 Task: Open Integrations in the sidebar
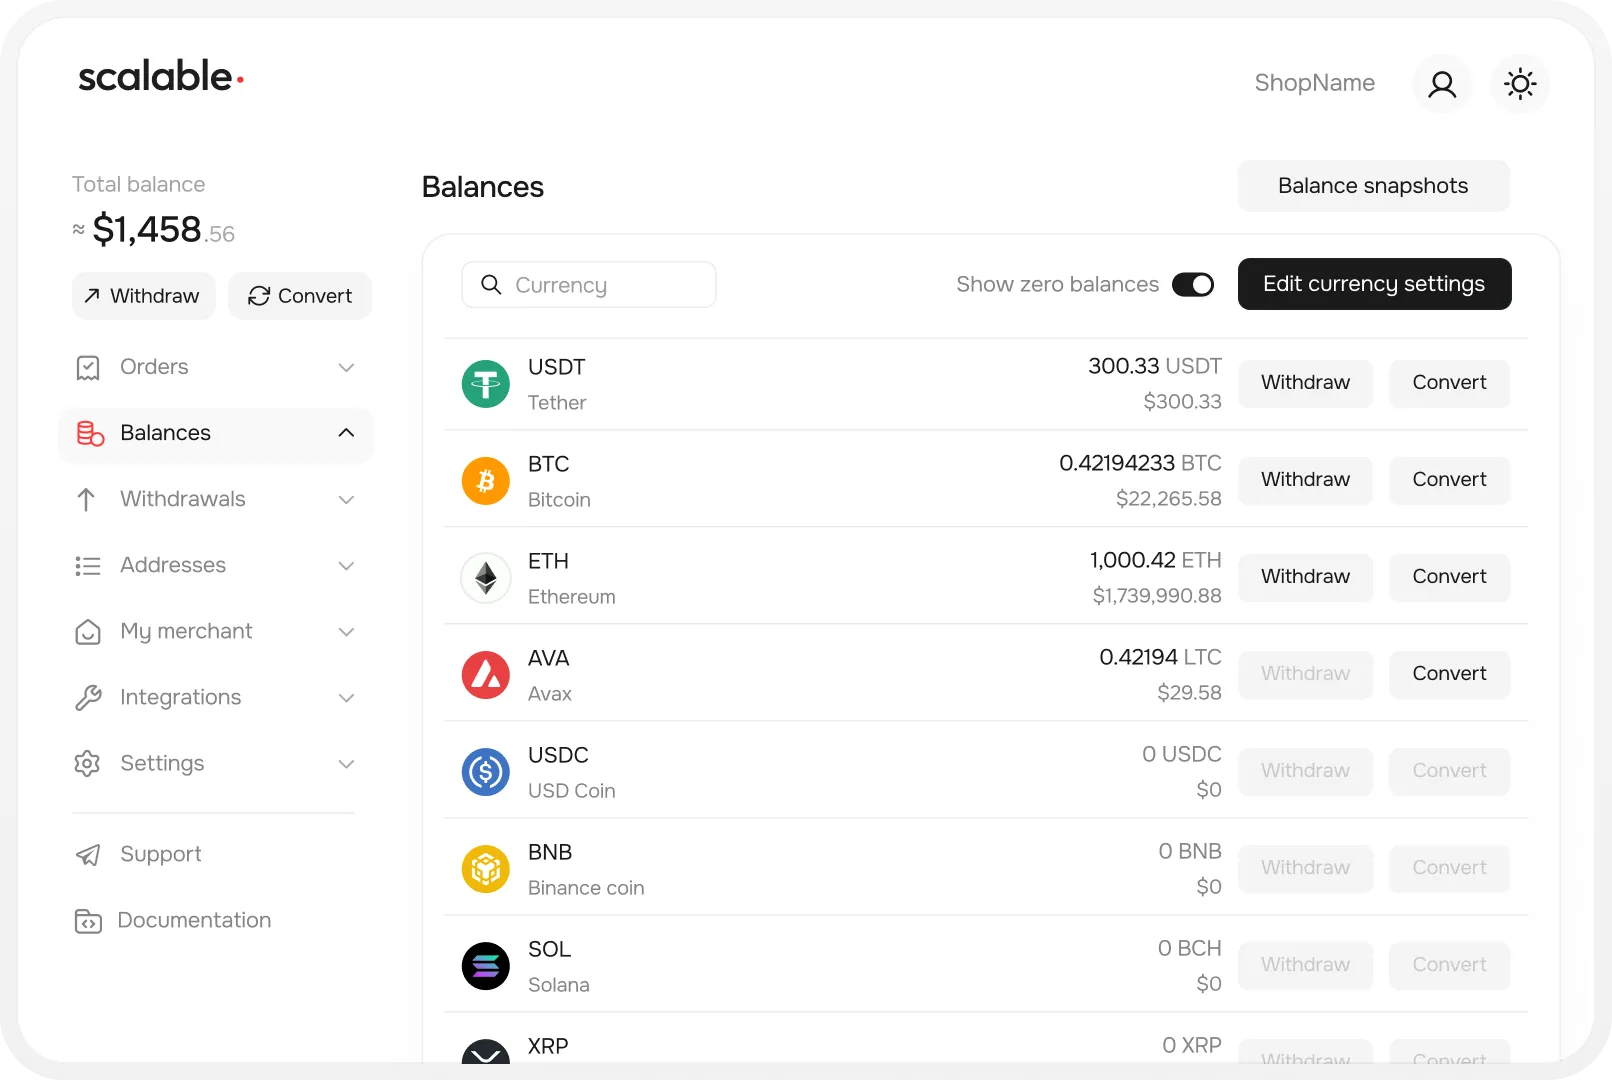click(x=216, y=698)
